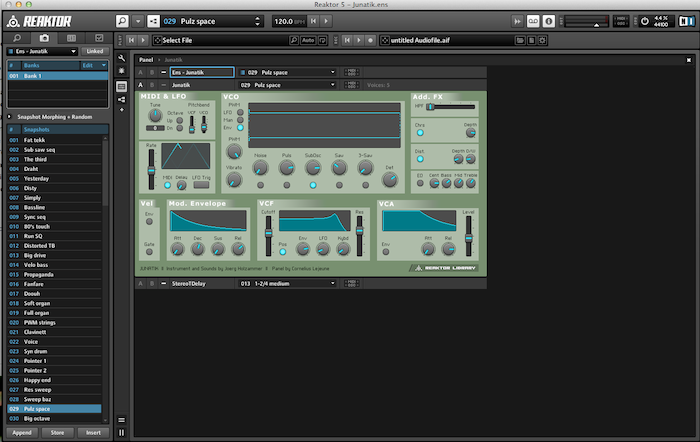The width and height of the screenshot is (700, 442).
Task: Toggle the audio engine power button
Action: point(645,21)
